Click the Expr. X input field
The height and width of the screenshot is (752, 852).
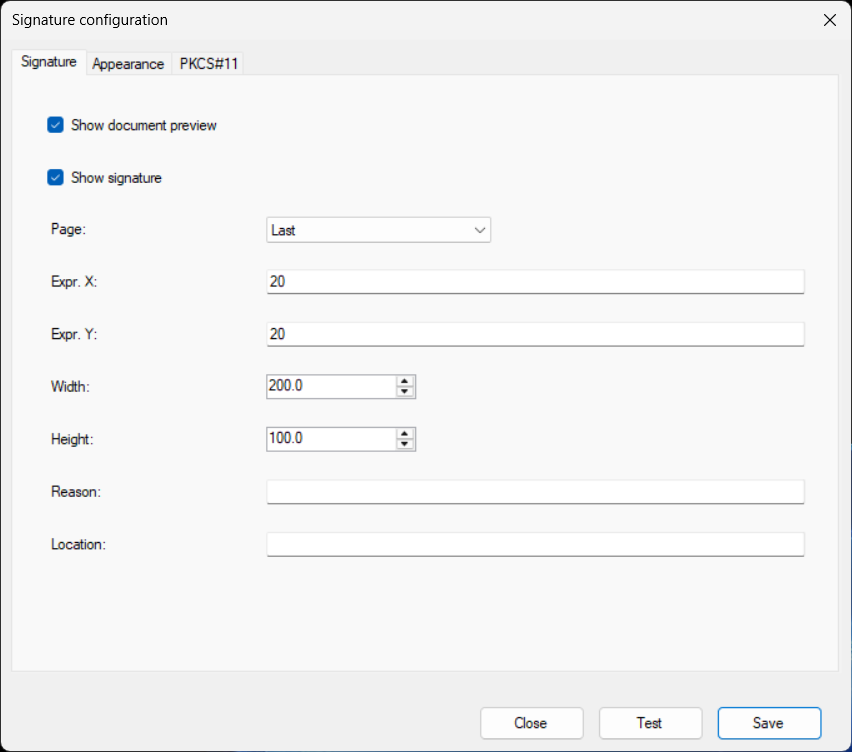pyautogui.click(x=535, y=282)
